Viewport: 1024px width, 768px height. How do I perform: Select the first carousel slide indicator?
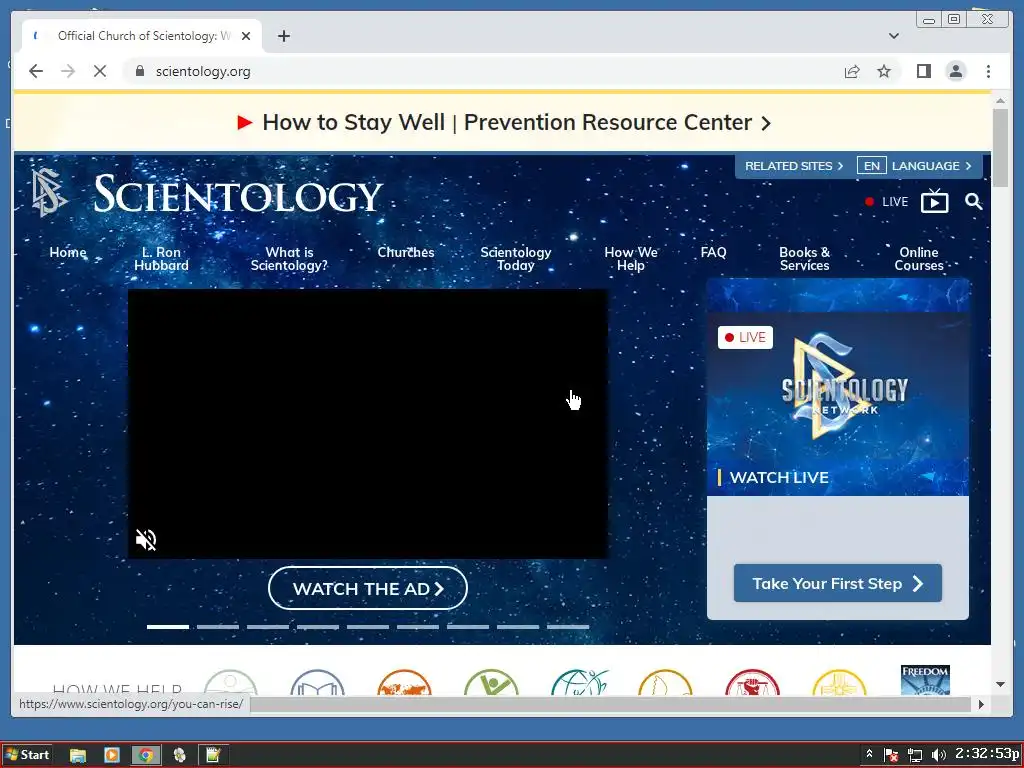point(168,626)
